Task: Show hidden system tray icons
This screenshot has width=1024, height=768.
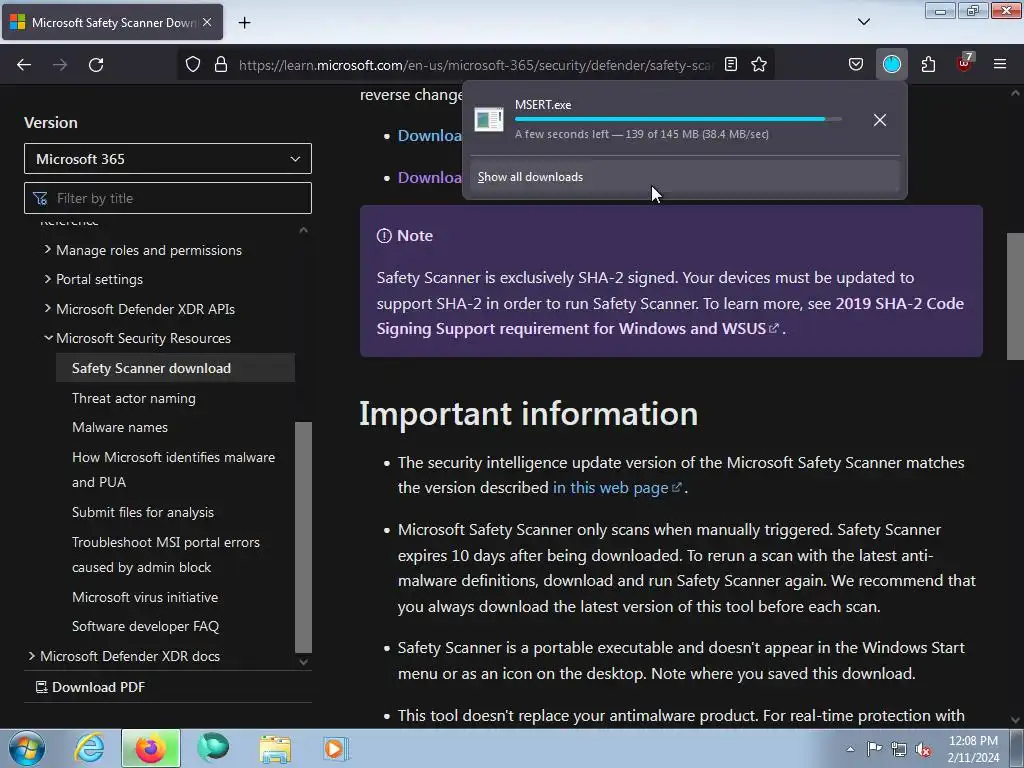Action: tap(850, 750)
